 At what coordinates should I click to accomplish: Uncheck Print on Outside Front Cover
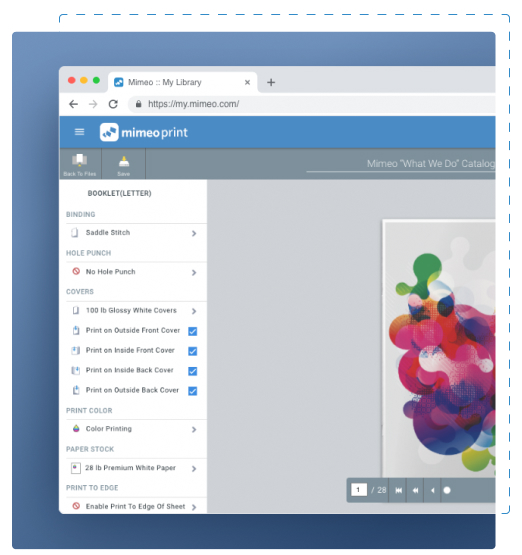pos(193,331)
